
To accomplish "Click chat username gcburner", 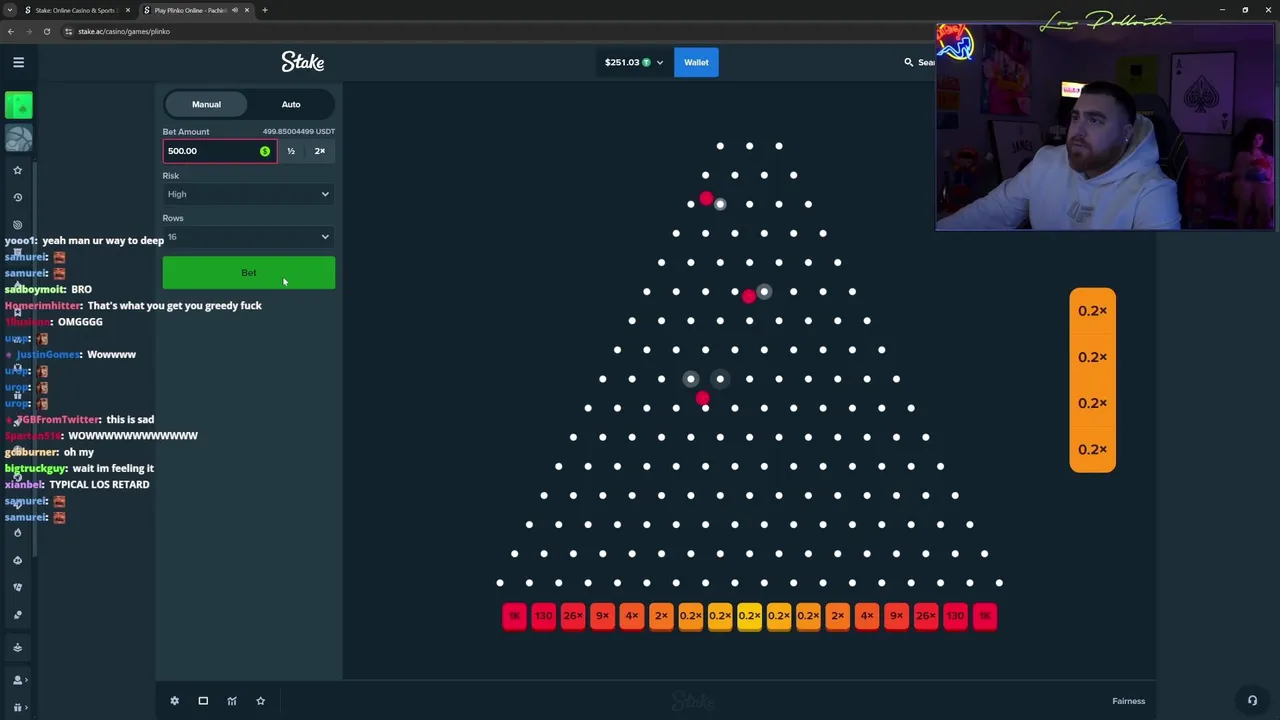I will (31, 452).
